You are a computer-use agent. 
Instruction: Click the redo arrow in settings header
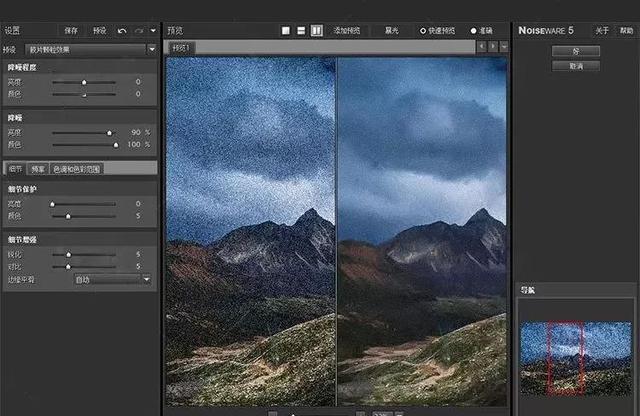tap(138, 31)
